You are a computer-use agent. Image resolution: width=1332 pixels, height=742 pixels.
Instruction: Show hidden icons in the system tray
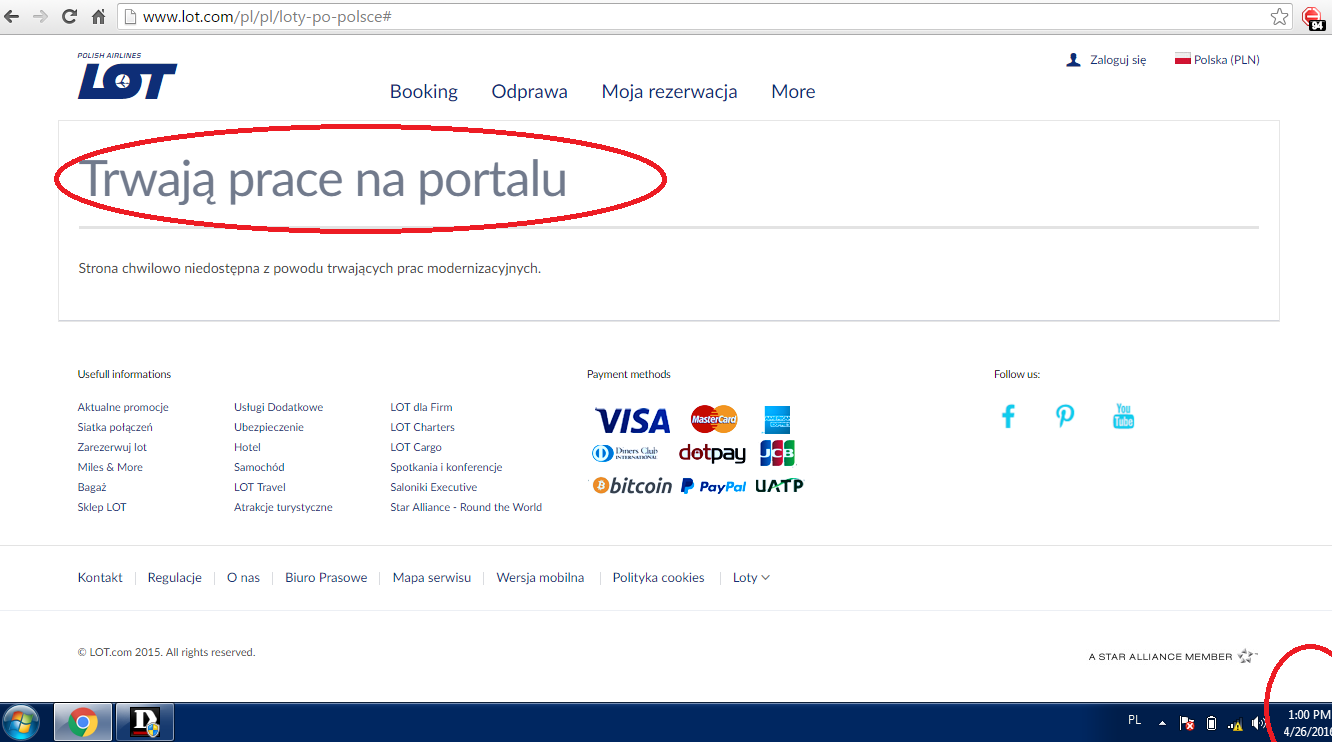(1162, 723)
